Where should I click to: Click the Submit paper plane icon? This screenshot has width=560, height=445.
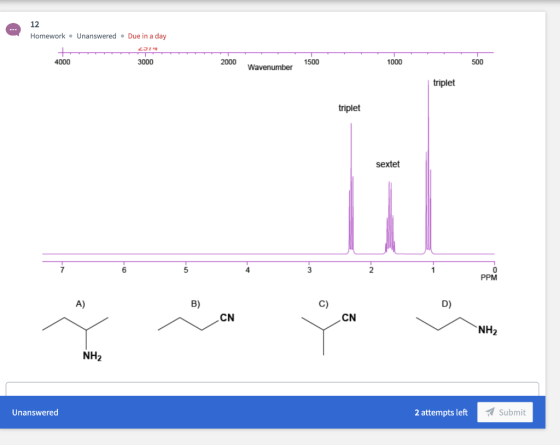[x=490, y=412]
